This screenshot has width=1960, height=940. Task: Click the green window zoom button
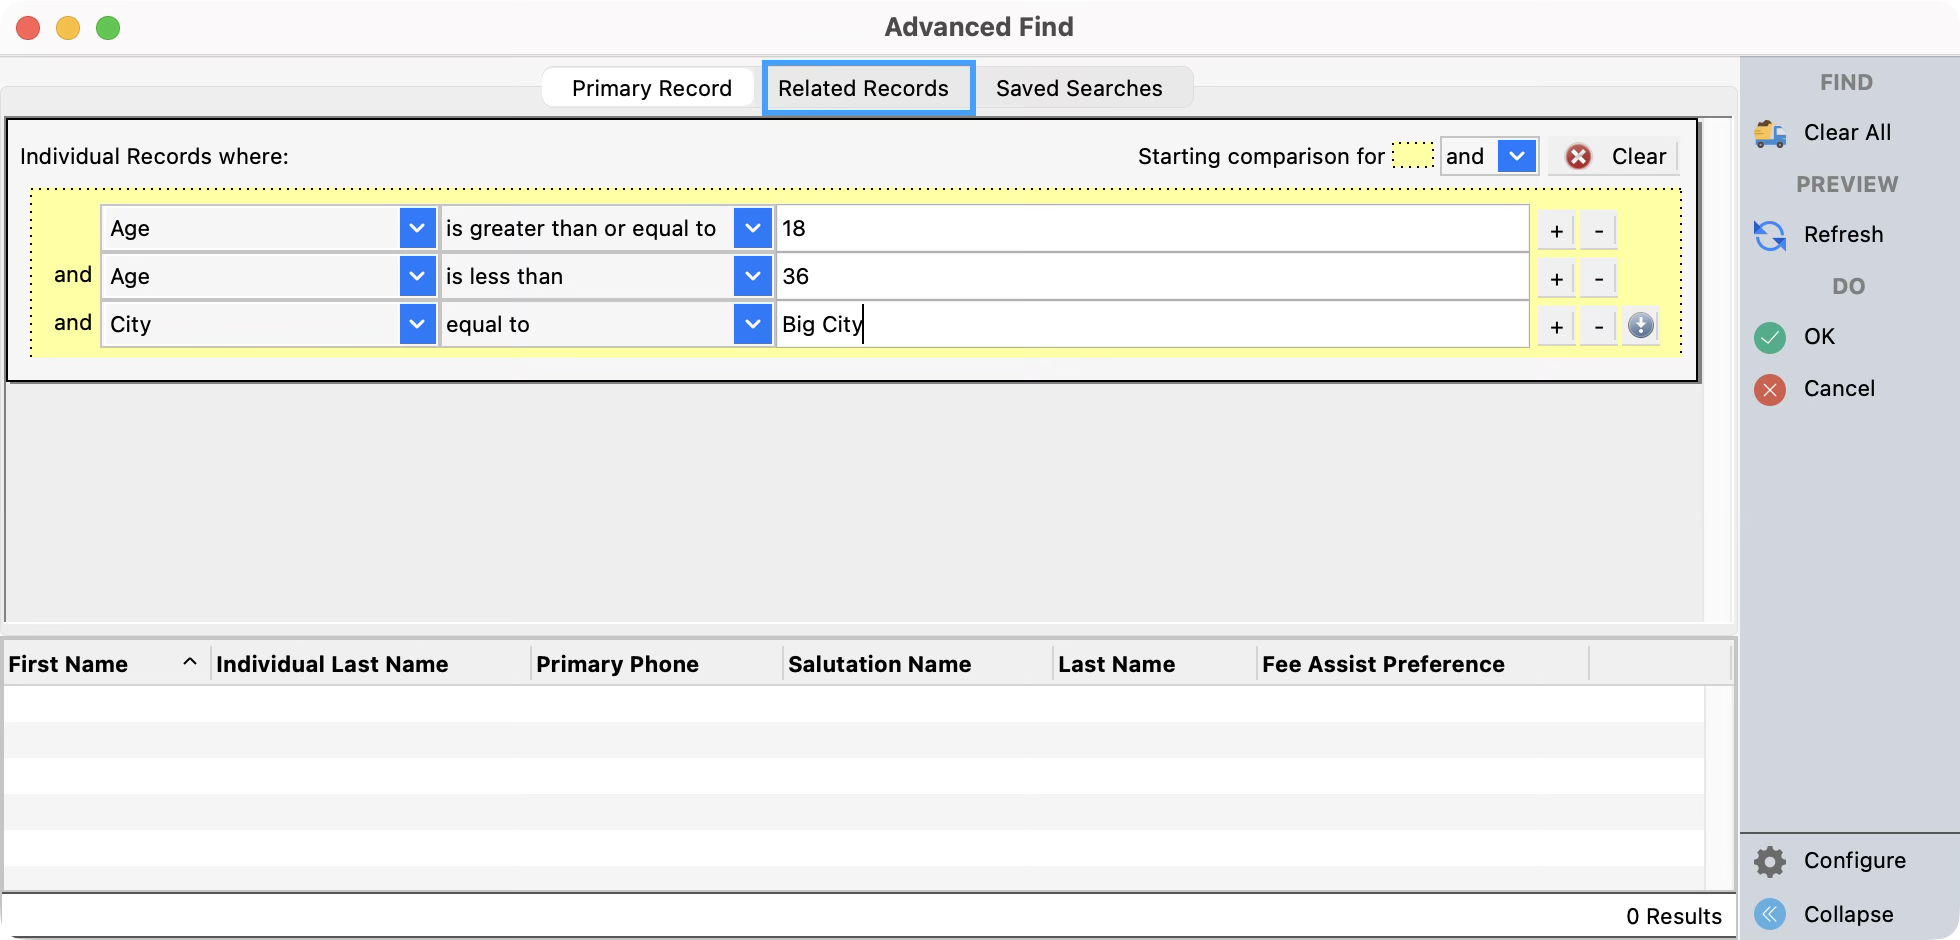(x=108, y=28)
